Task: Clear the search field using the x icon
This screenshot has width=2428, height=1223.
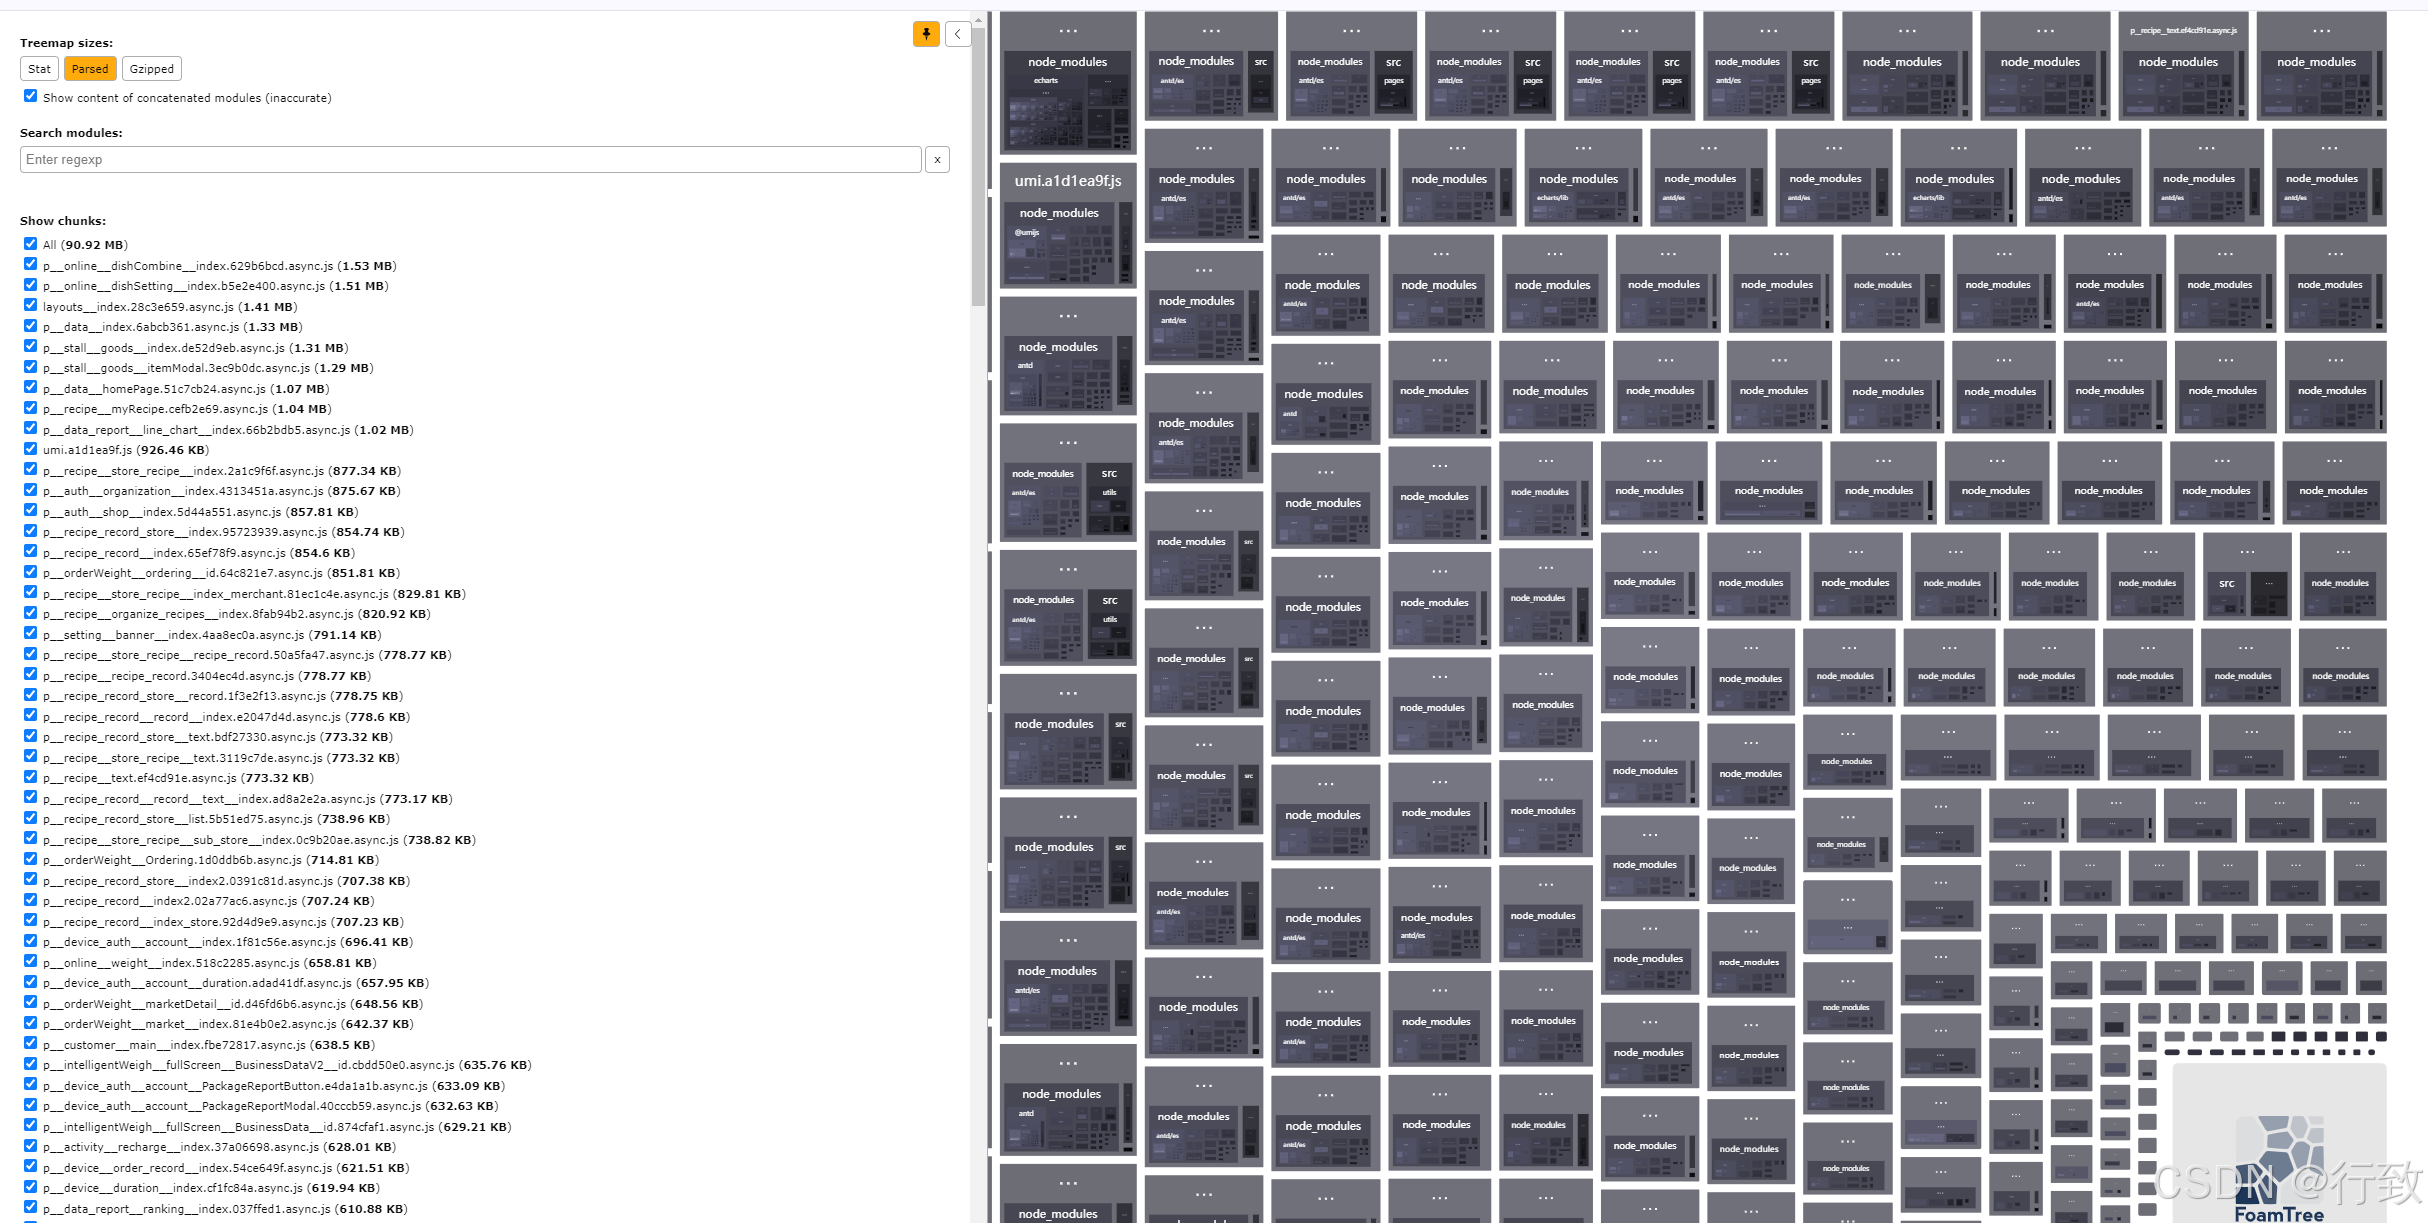Action: point(937,159)
